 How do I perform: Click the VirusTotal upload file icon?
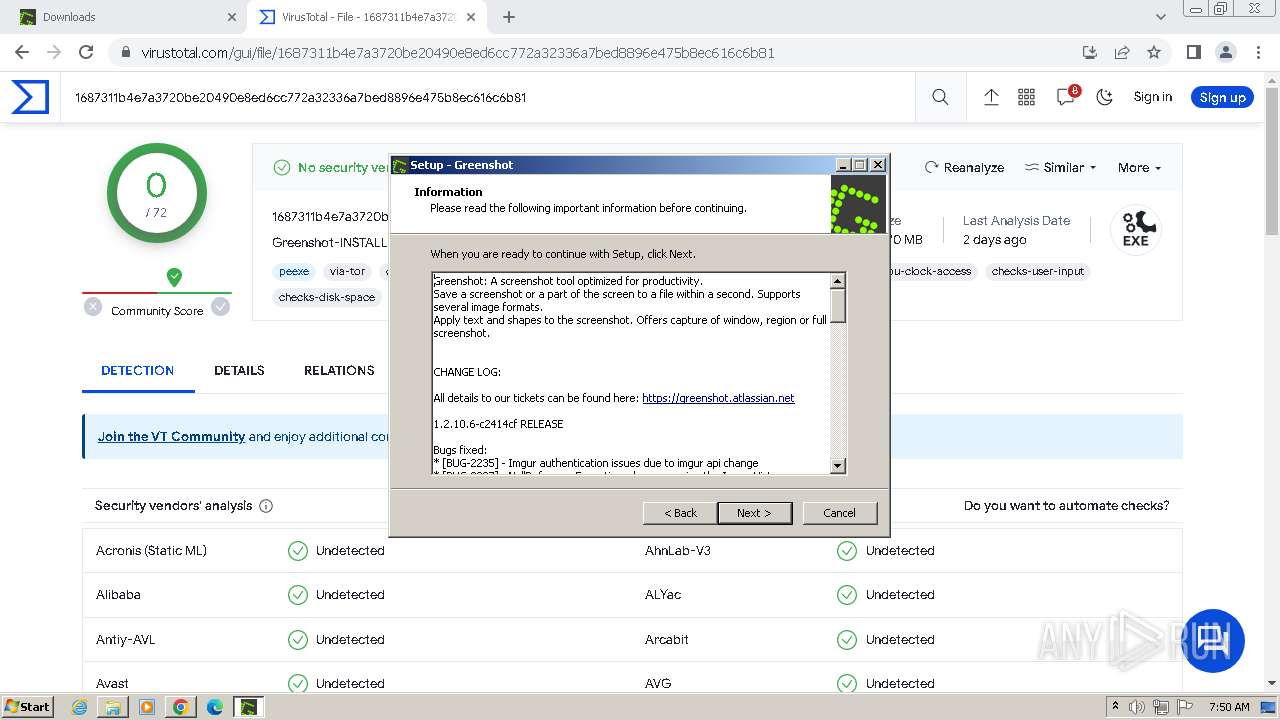click(991, 97)
